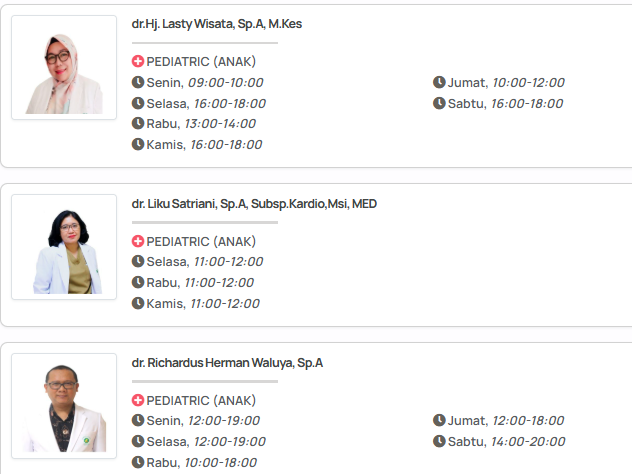Open dr.Hj. Lasty Wisata's name link

[x=216, y=24]
